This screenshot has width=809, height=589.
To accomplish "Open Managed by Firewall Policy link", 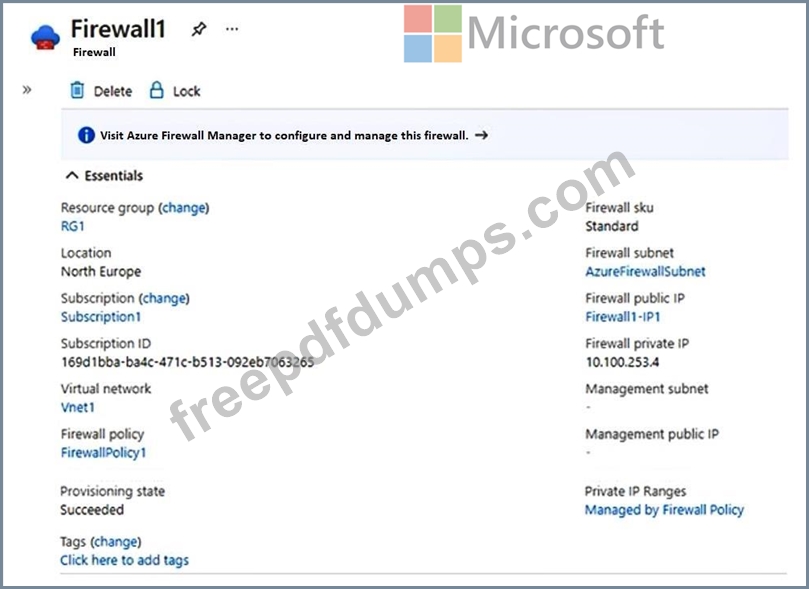I will (664, 510).
